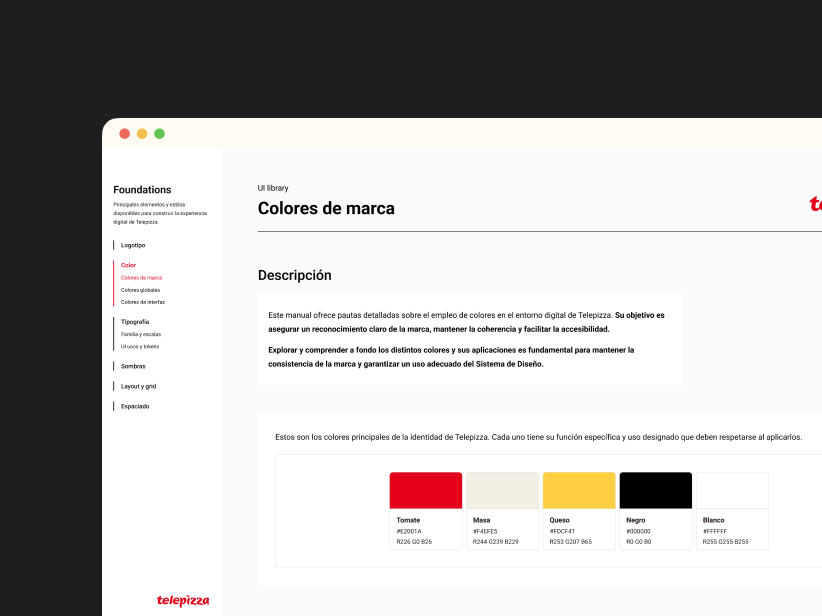The width and height of the screenshot is (822, 616).
Task: Click the yellow minimize window dot
Action: [x=142, y=134]
